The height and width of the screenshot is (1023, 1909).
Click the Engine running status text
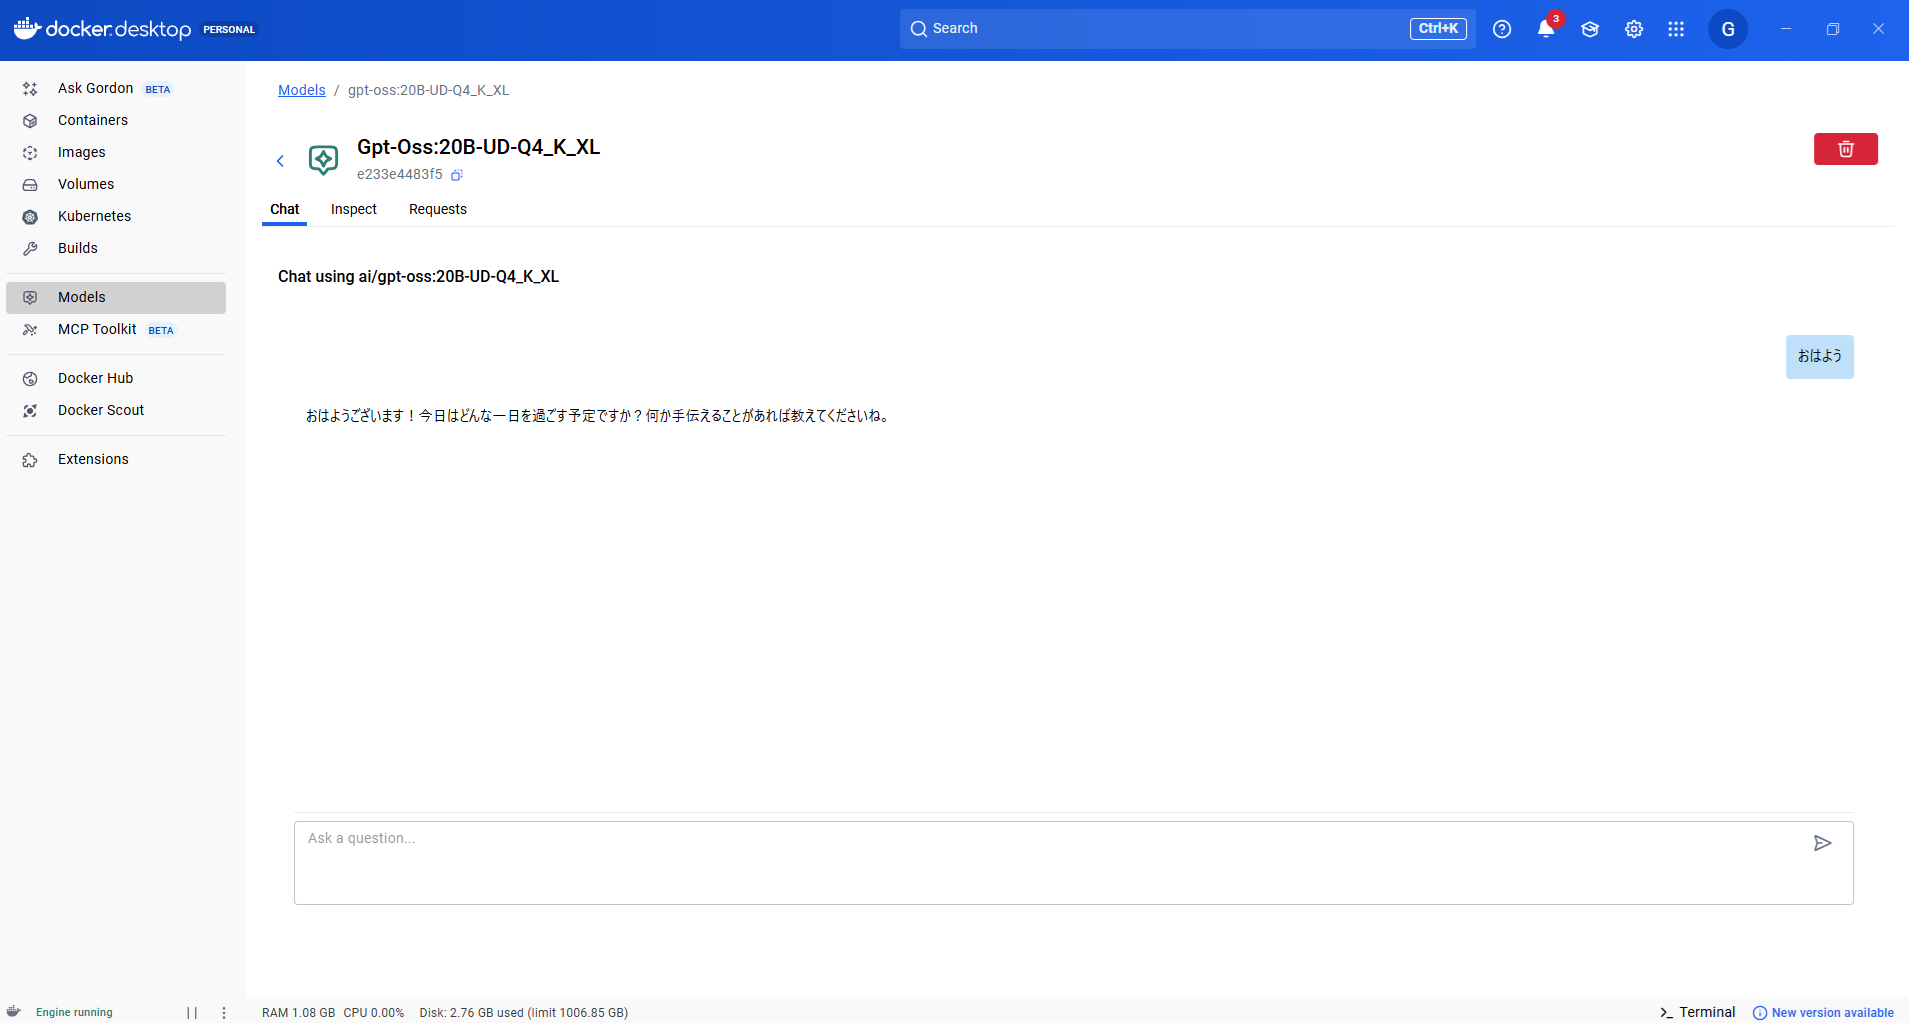[74, 1012]
